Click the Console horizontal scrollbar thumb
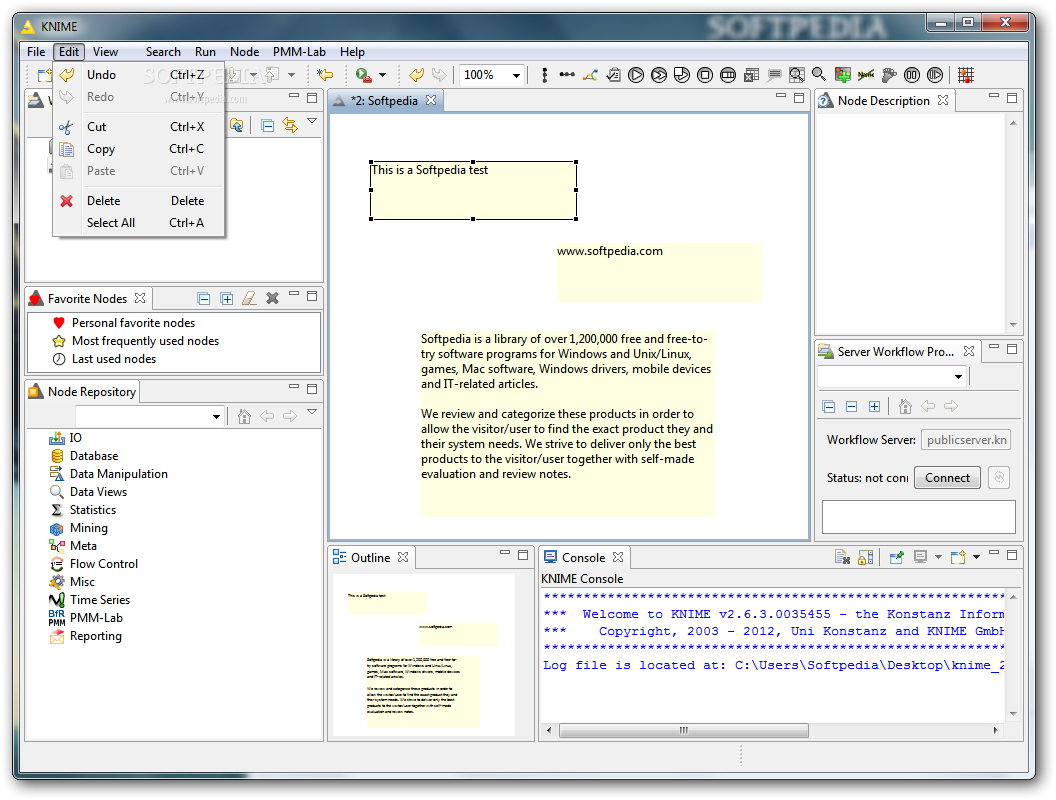The width and height of the screenshot is (1056, 800). [x=684, y=730]
